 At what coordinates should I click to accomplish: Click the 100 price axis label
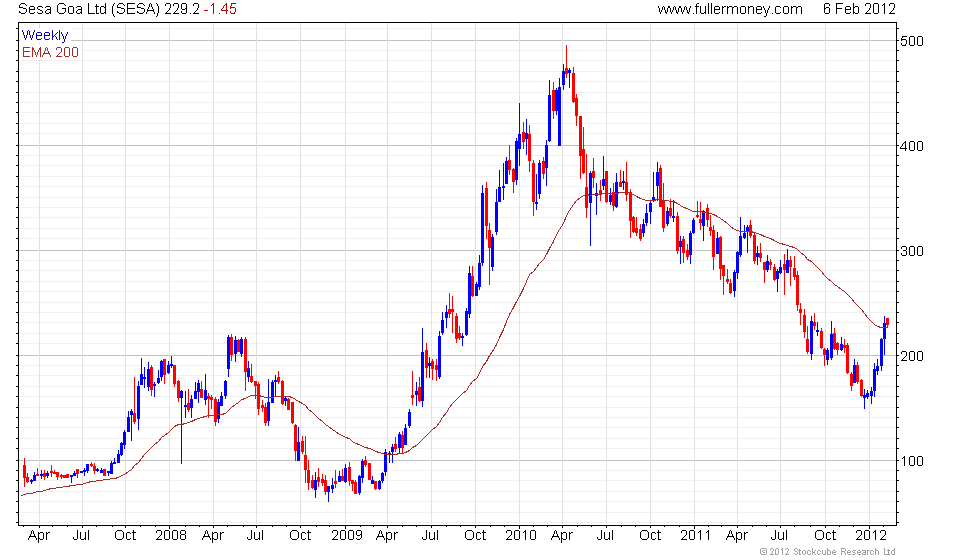click(911, 461)
